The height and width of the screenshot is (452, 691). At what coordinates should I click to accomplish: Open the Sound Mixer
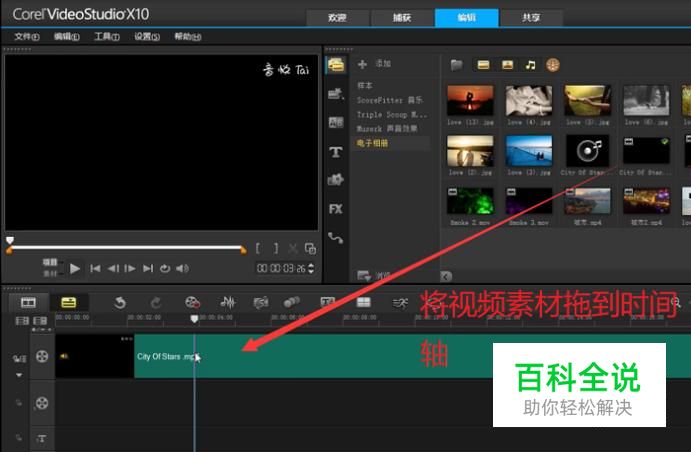(x=228, y=303)
